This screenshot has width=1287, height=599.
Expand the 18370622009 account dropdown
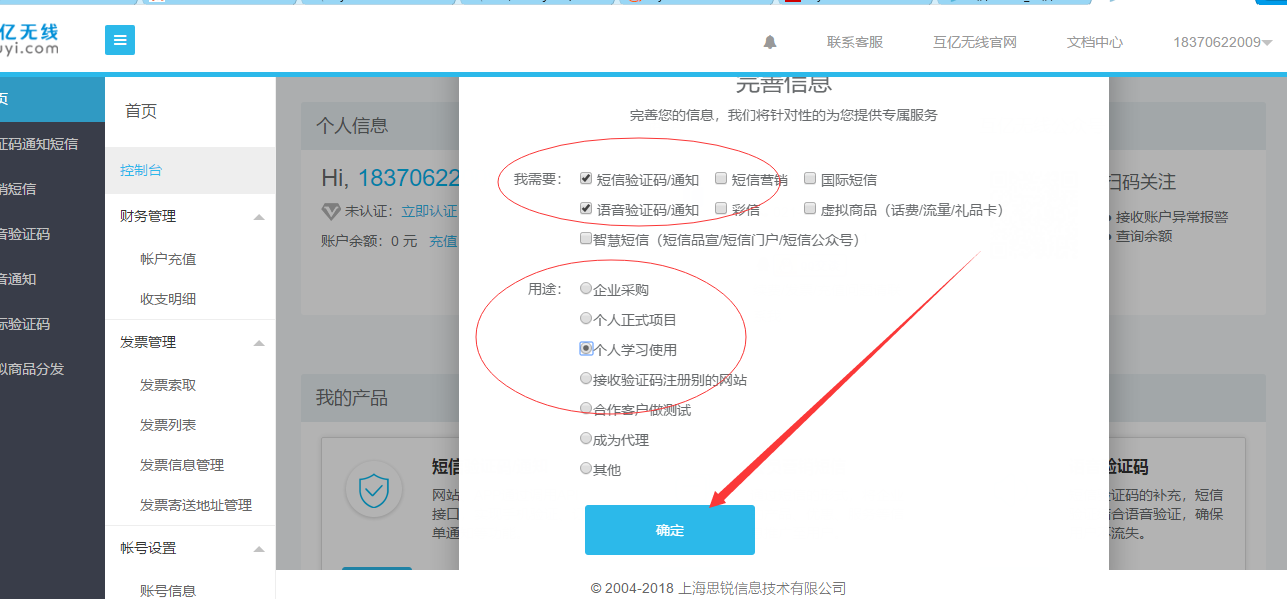tap(1223, 42)
